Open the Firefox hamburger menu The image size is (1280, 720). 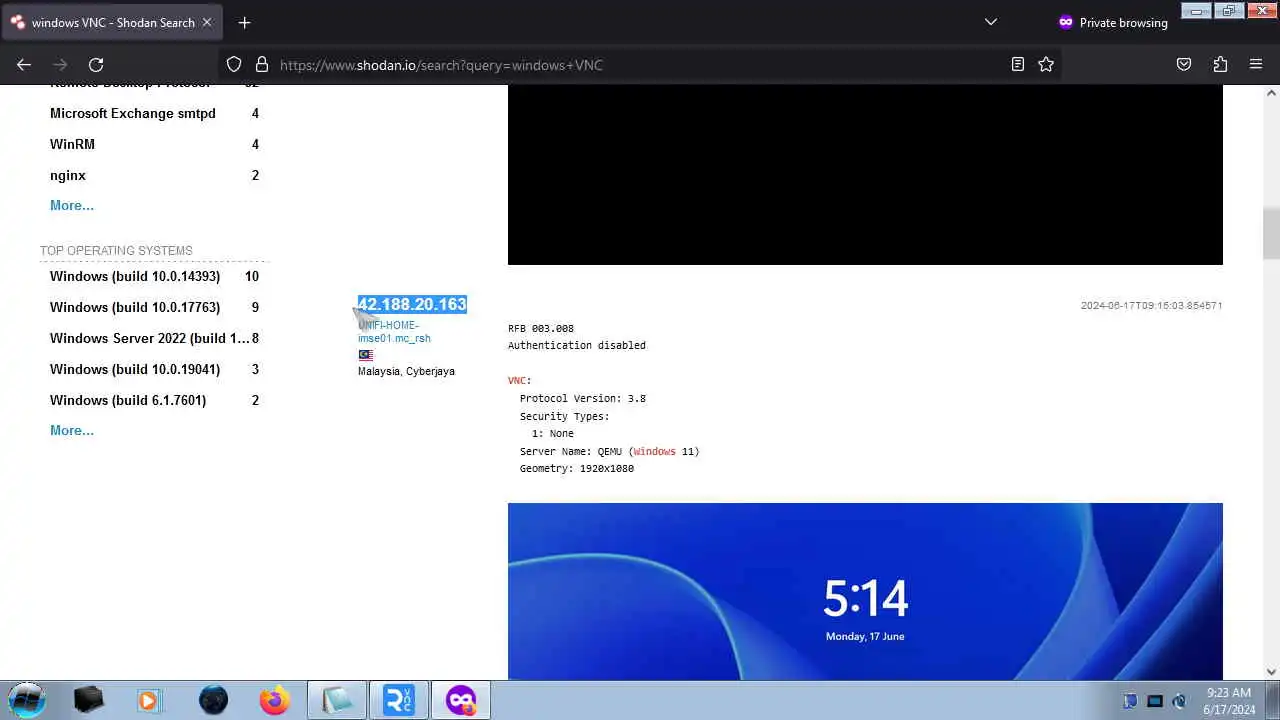click(1256, 64)
